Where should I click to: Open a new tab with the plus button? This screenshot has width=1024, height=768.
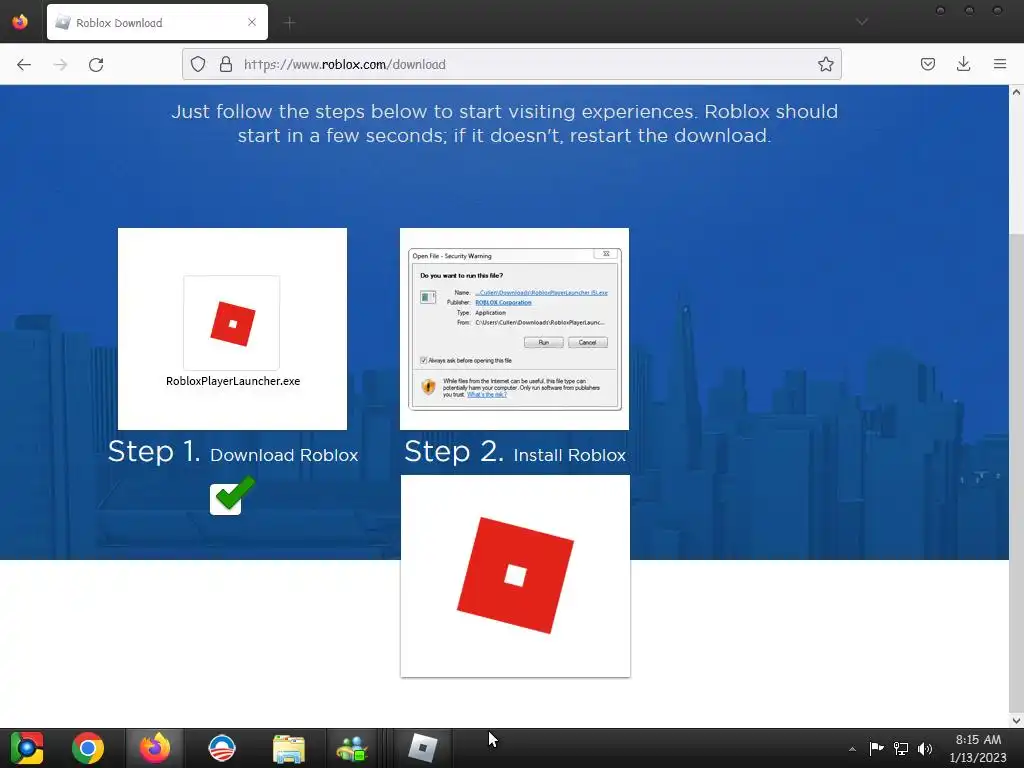[x=290, y=23]
